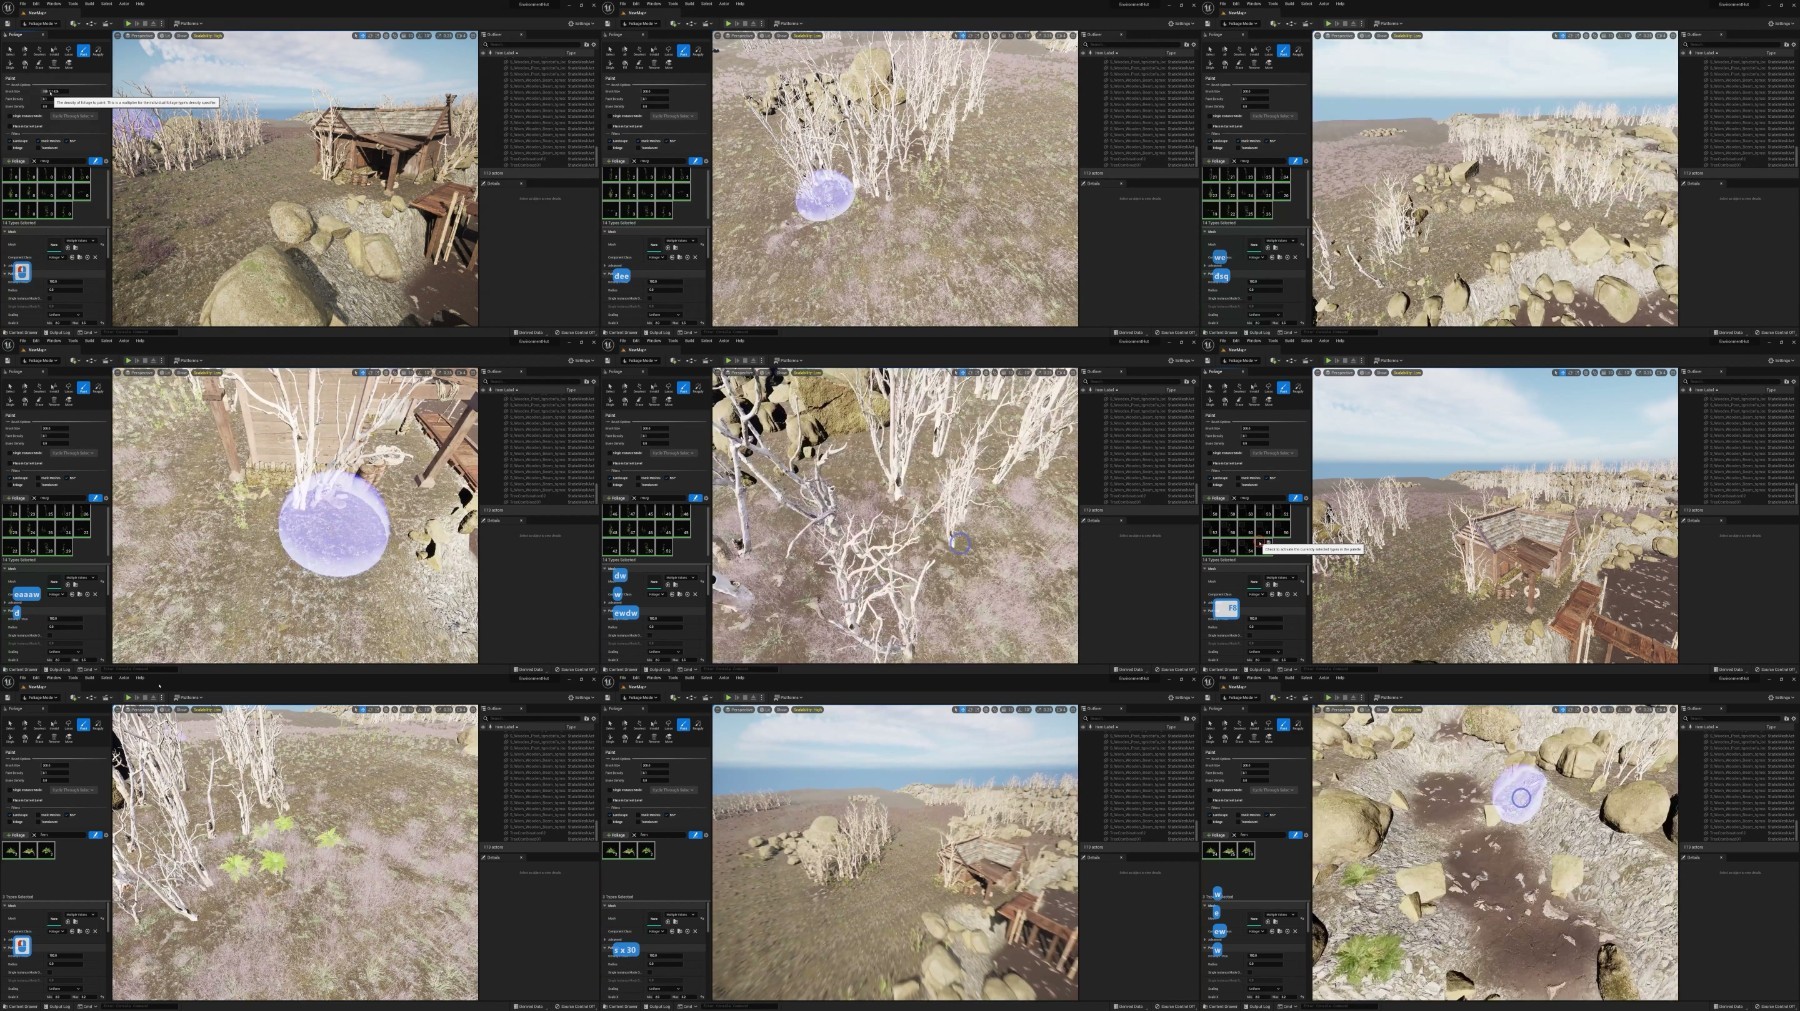Open the Tools menu in top-left editor
The width and height of the screenshot is (1800, 1011).
pyautogui.click(x=73, y=4)
